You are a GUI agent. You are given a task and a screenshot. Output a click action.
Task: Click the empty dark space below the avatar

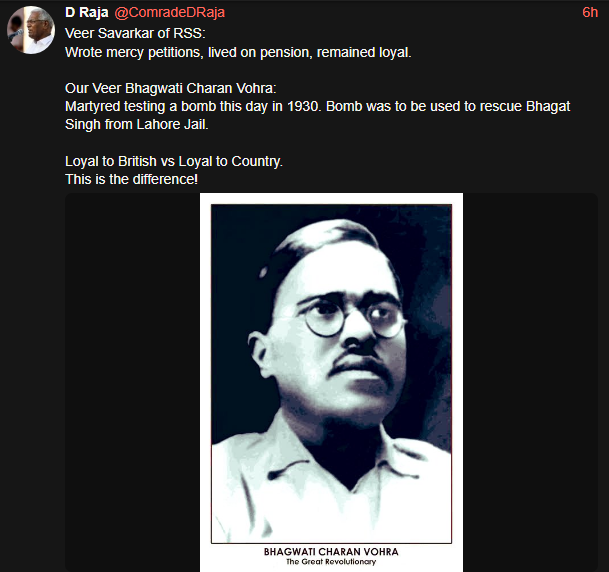click(x=31, y=311)
